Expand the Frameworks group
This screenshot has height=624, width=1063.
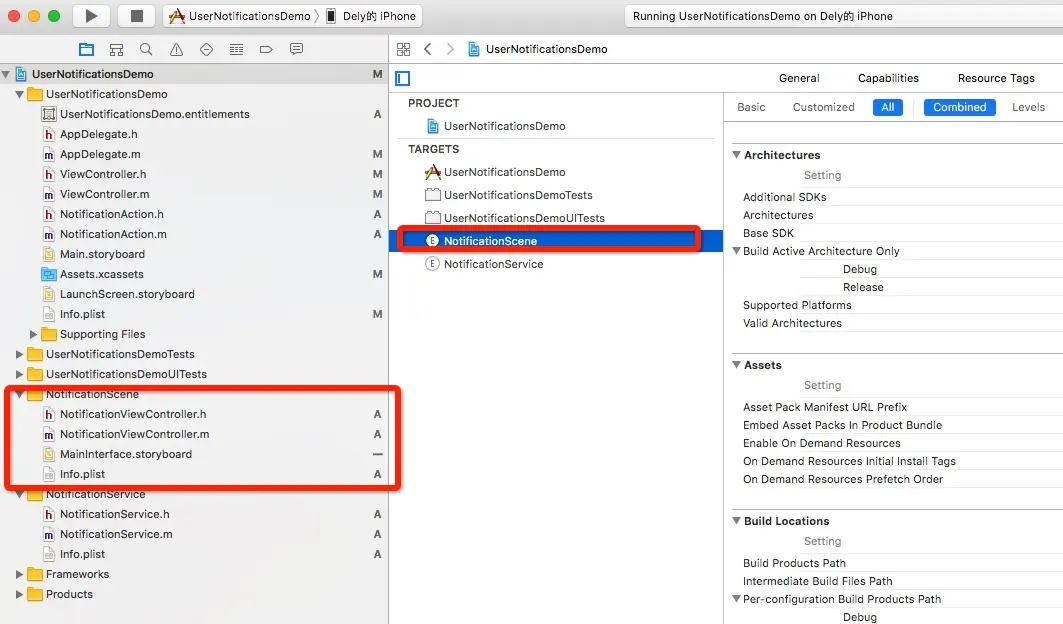click(x=20, y=574)
